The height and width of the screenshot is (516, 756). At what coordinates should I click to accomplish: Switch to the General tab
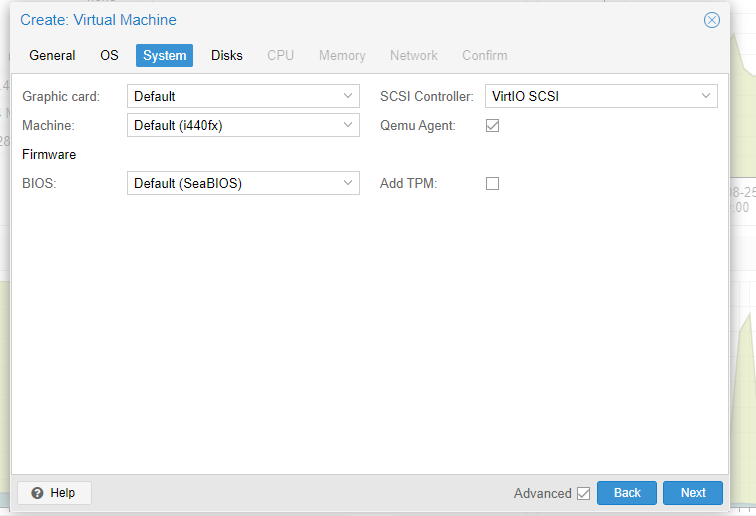tap(52, 56)
